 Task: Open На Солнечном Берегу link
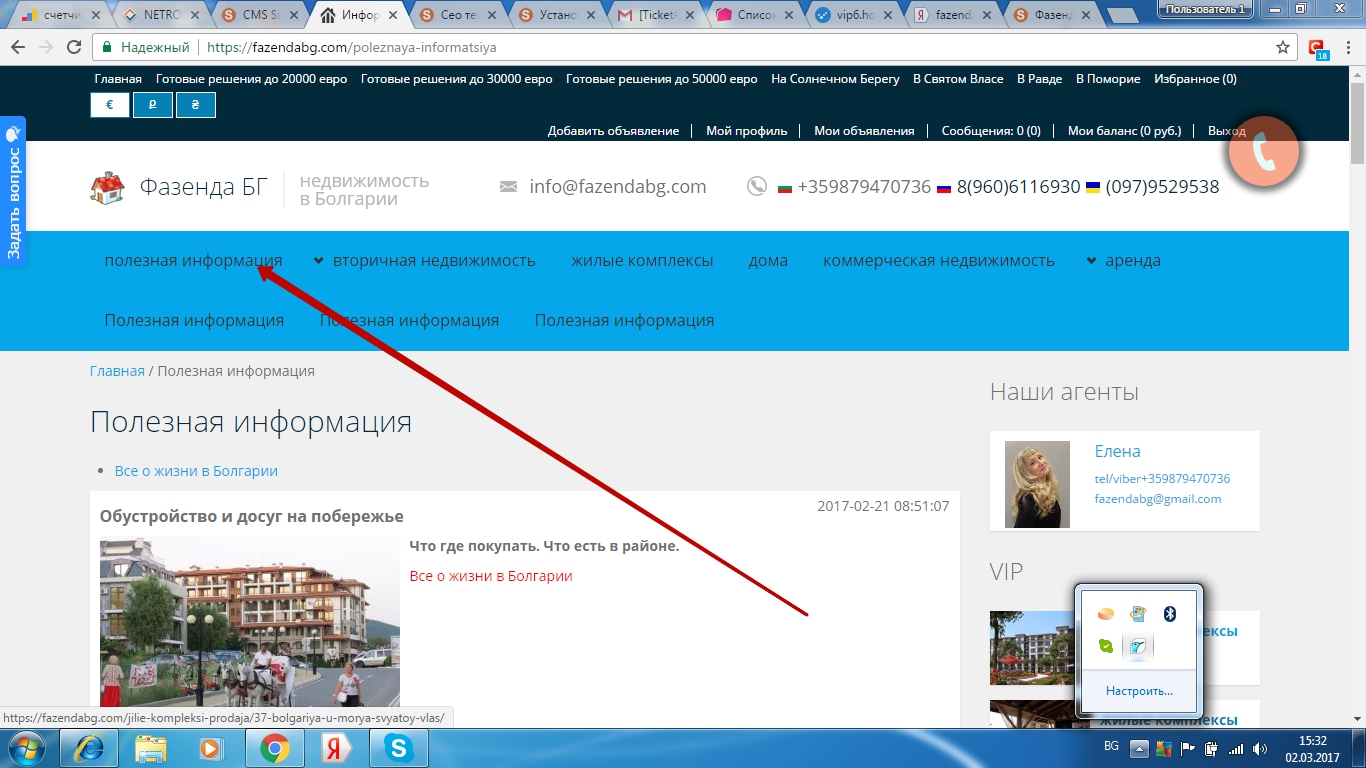(835, 79)
